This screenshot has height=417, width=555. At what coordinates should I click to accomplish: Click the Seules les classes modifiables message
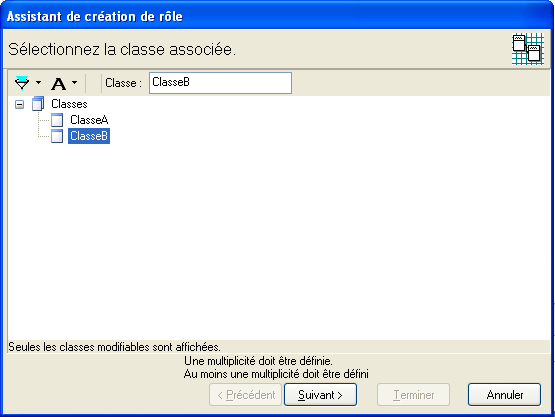tap(114, 347)
